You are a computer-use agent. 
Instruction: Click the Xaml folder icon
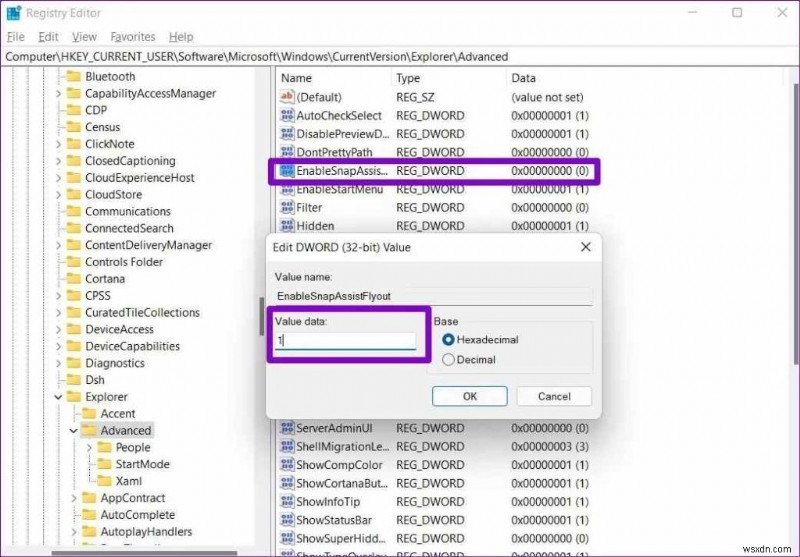tap(105, 480)
